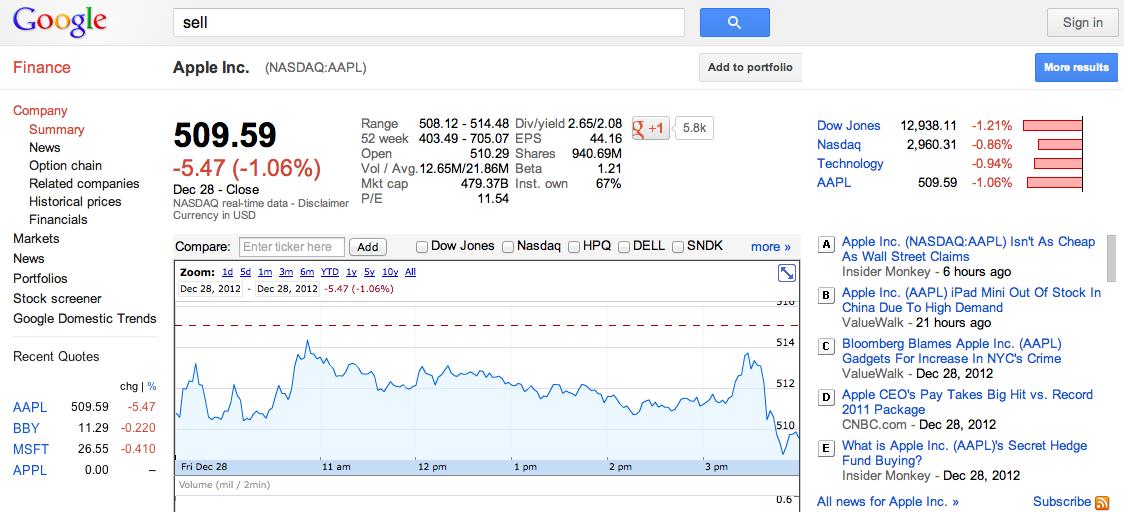Set chart zoom to 5y
The height and width of the screenshot is (512, 1124).
point(369,272)
